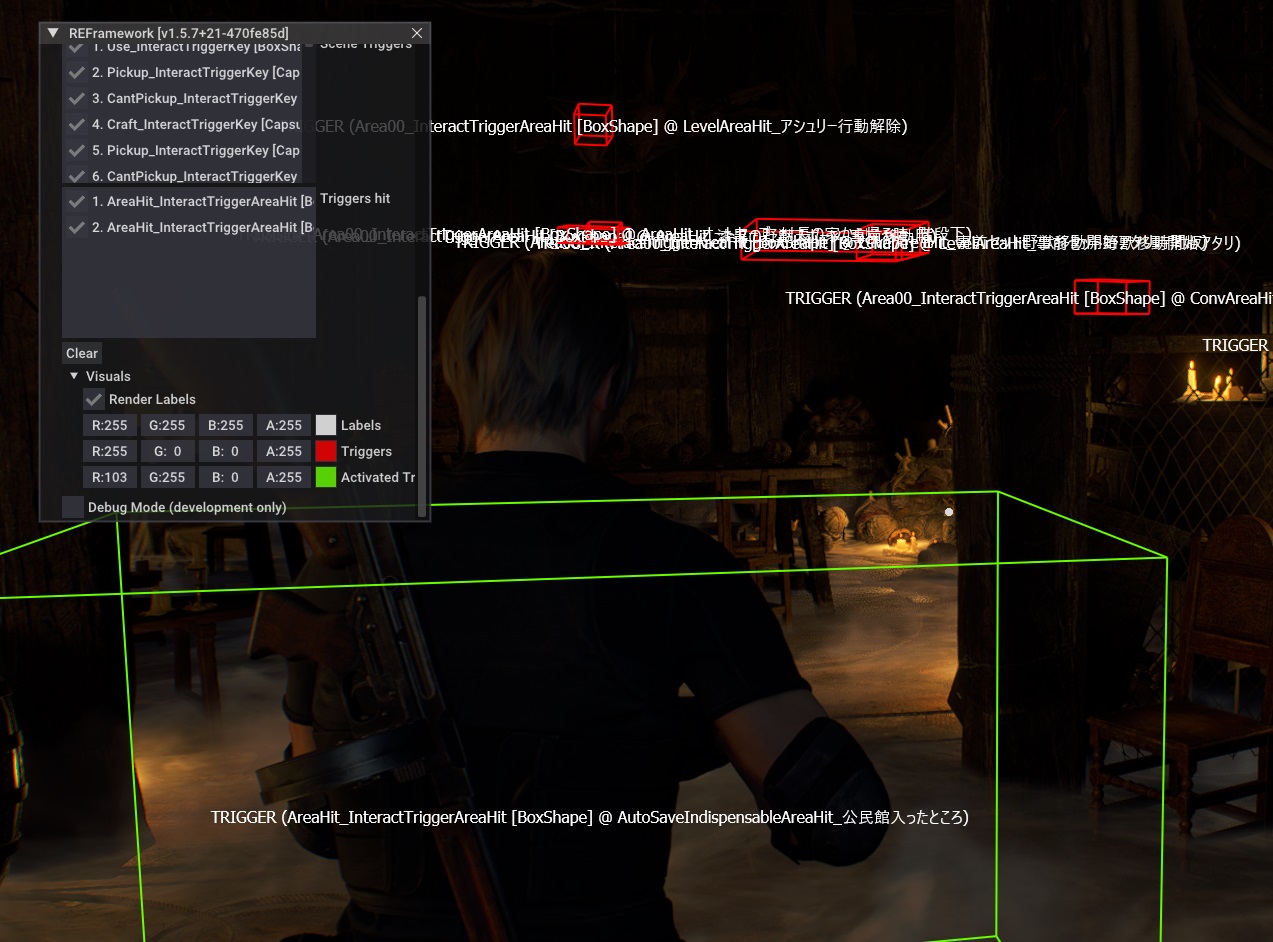Select the Triggers B: 0 value field
Screen dimensions: 1273x942
coord(226,451)
